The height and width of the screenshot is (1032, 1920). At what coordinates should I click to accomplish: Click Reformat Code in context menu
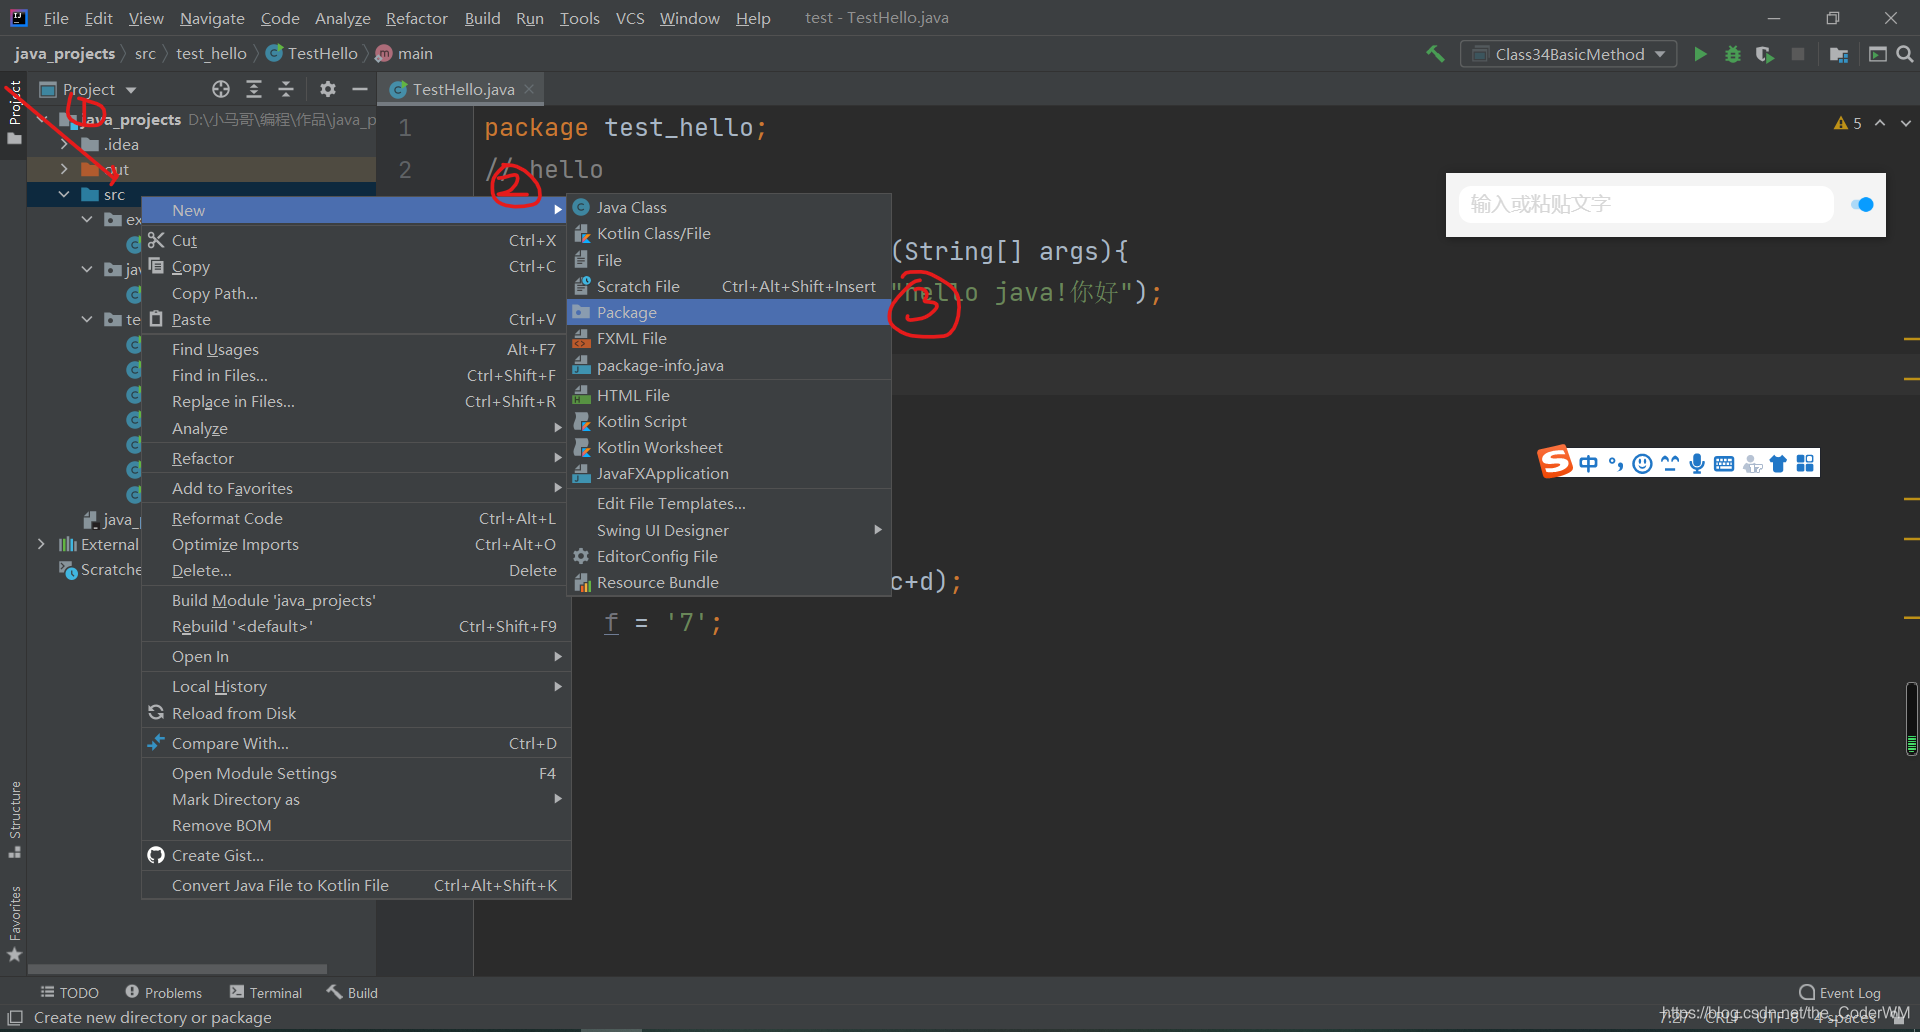pos(356,518)
